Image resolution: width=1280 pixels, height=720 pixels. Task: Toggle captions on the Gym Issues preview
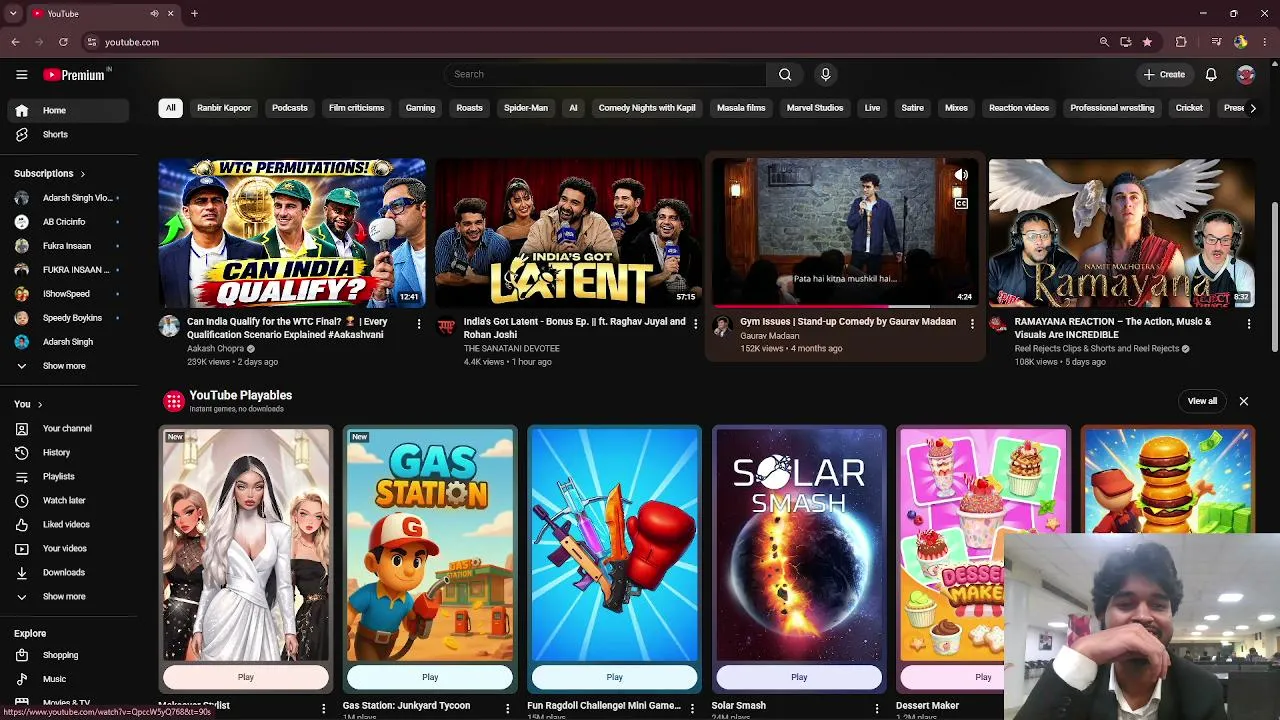(961, 204)
